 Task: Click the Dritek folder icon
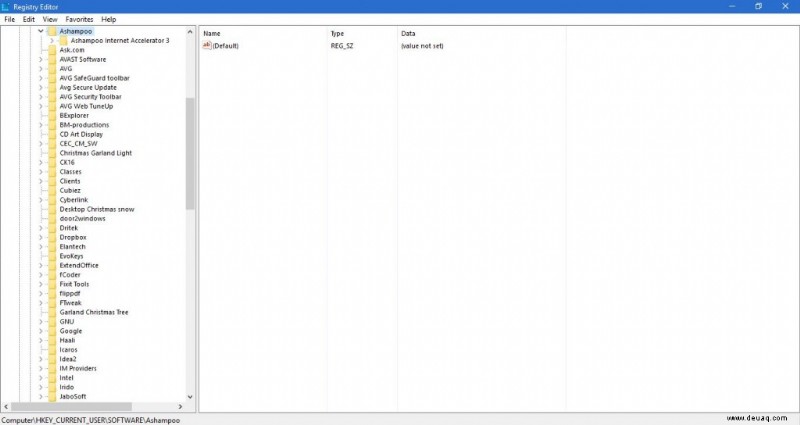point(52,228)
